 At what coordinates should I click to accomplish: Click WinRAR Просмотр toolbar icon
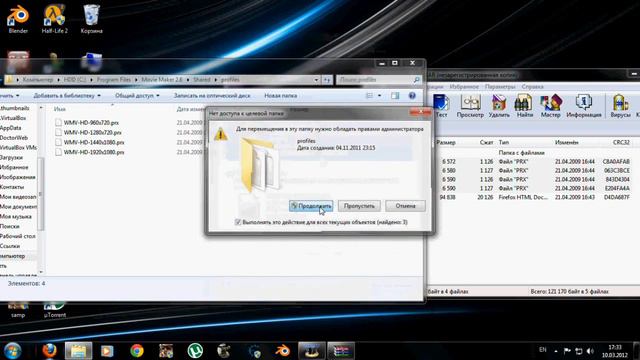point(470,106)
